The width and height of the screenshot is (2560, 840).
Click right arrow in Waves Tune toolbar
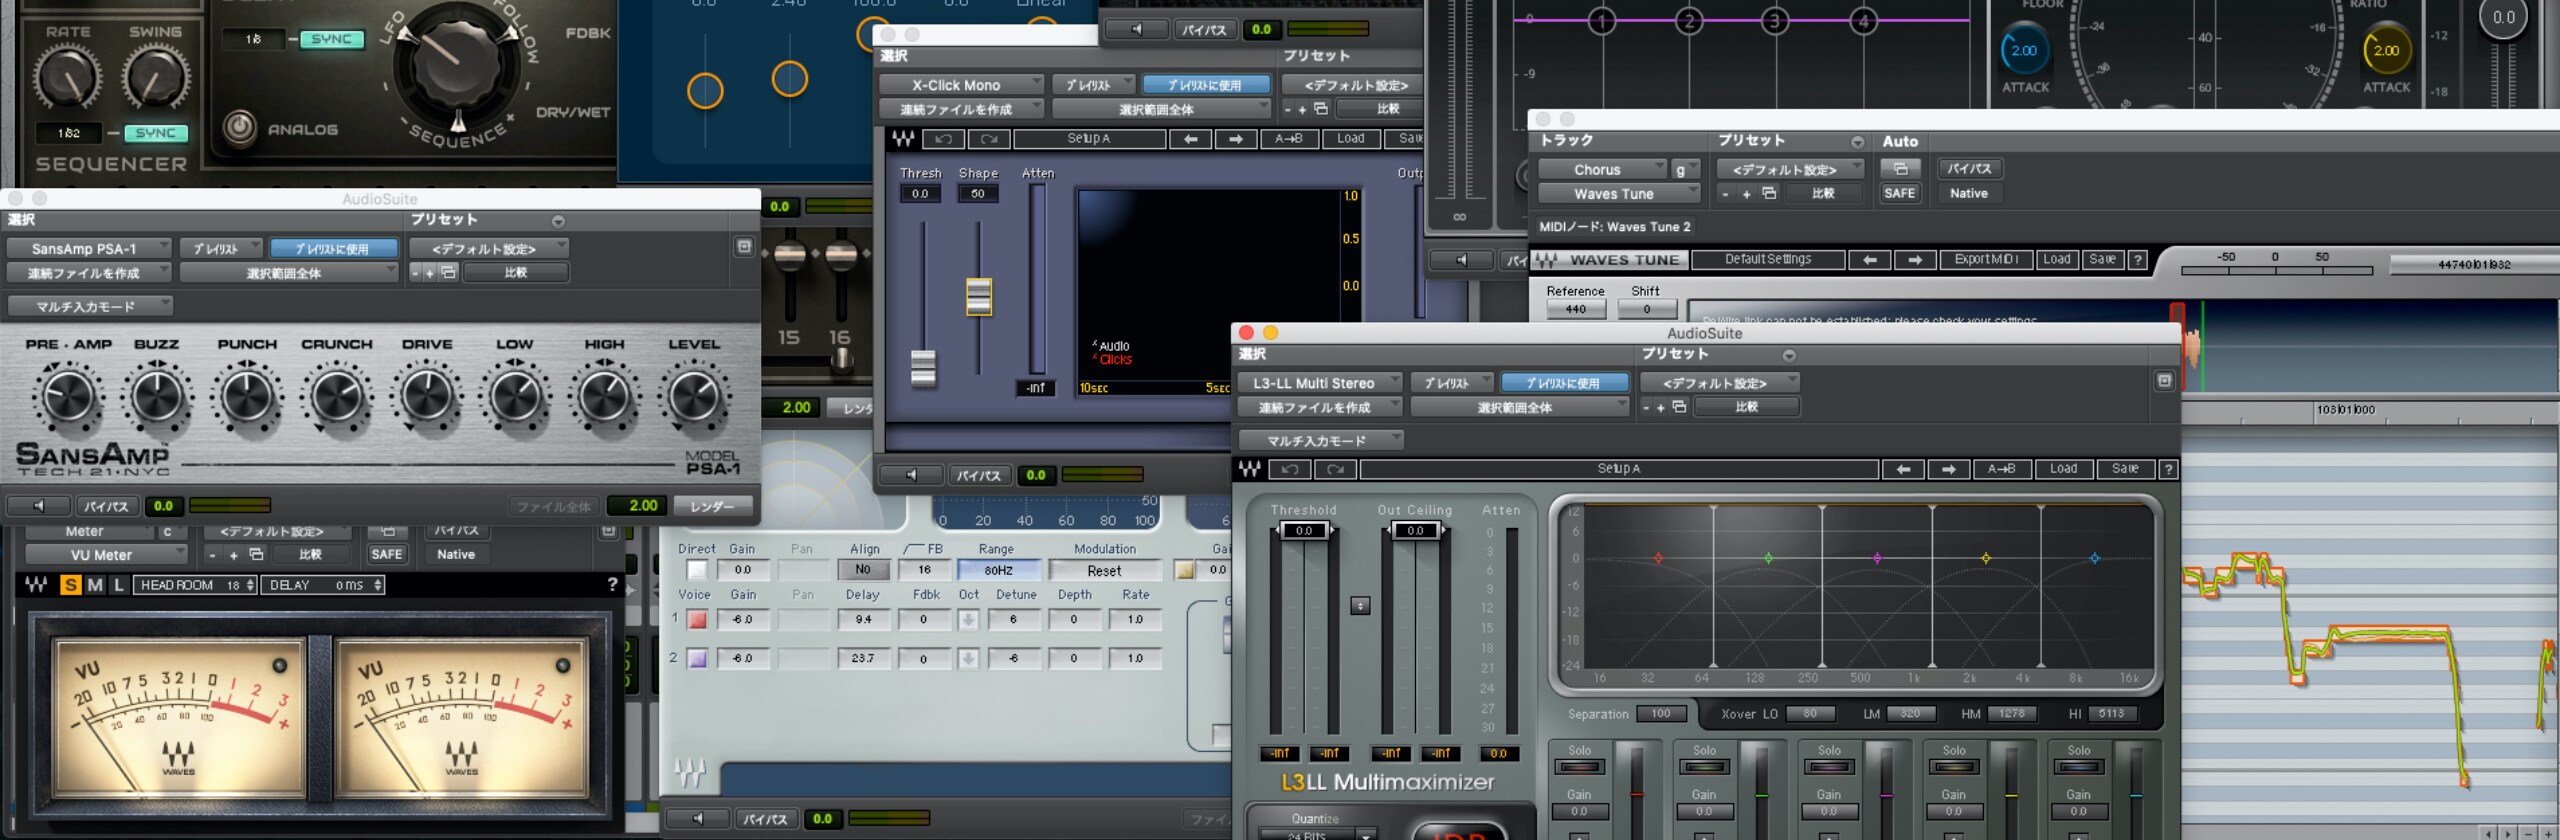click(x=1915, y=260)
